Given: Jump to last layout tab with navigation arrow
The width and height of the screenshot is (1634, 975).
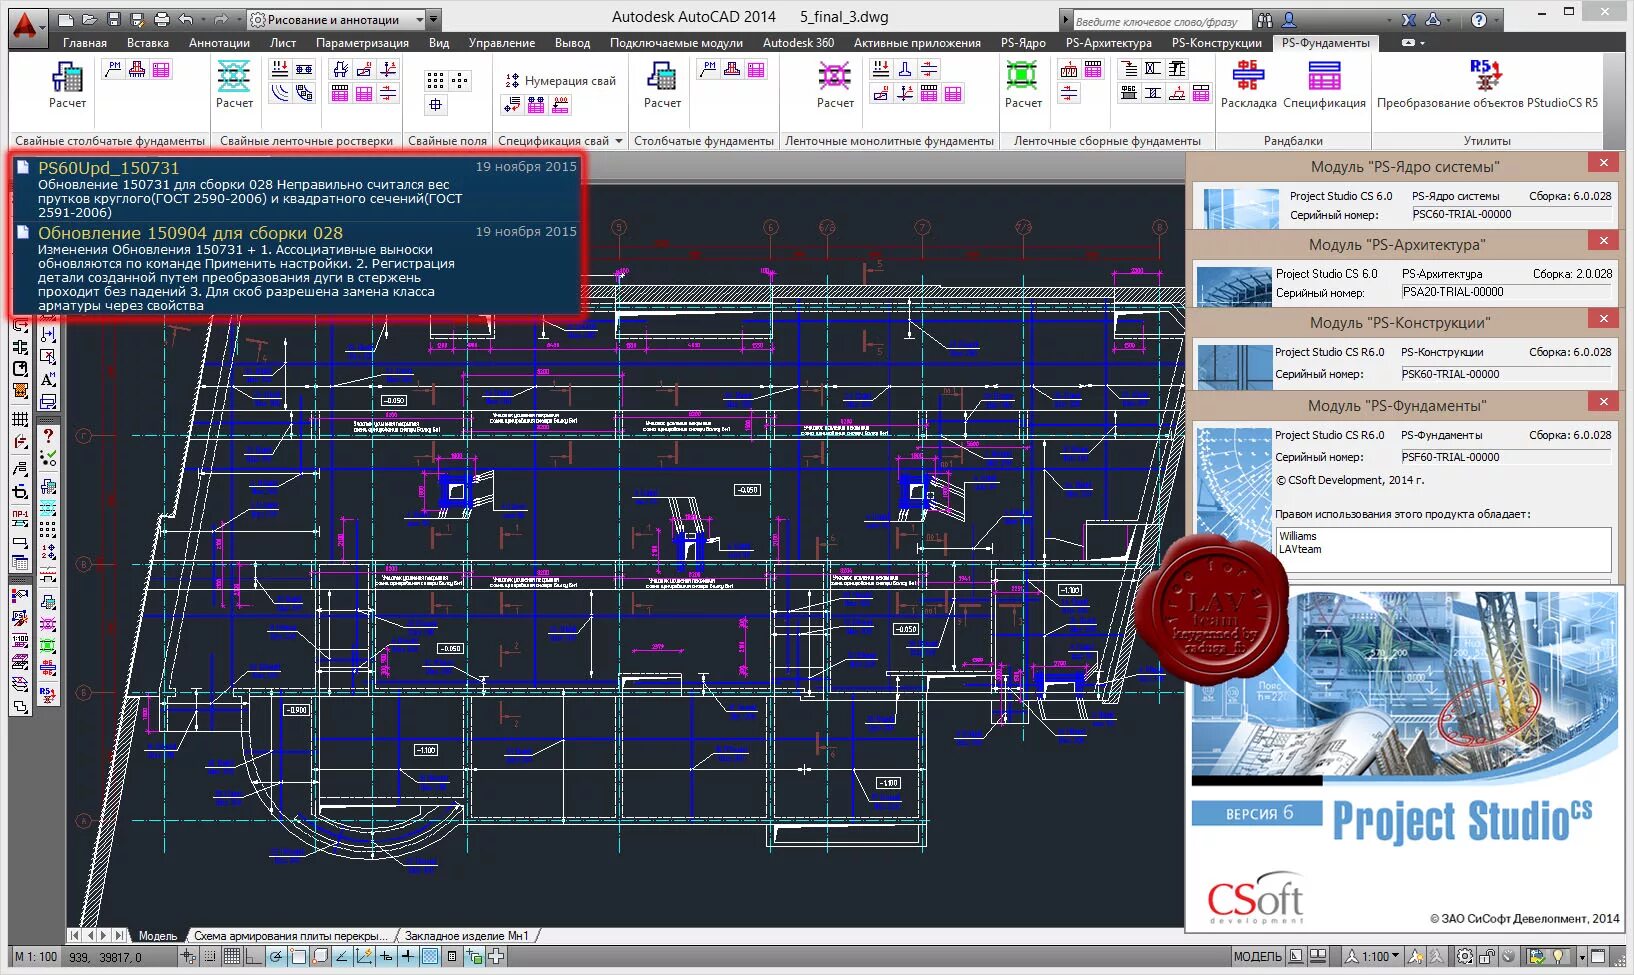Looking at the screenshot, I should point(120,936).
